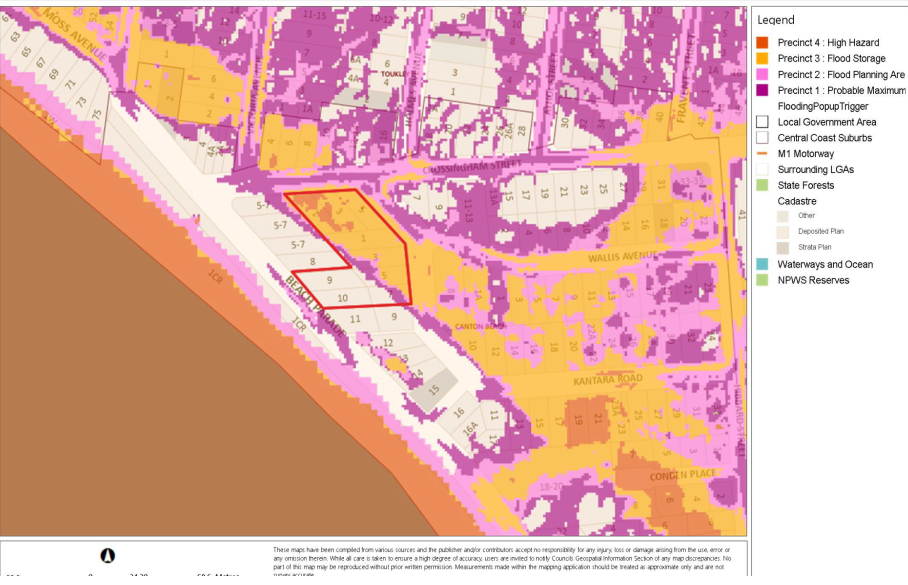
Task: Click lot 10 inside the red boundary
Action: point(342,298)
